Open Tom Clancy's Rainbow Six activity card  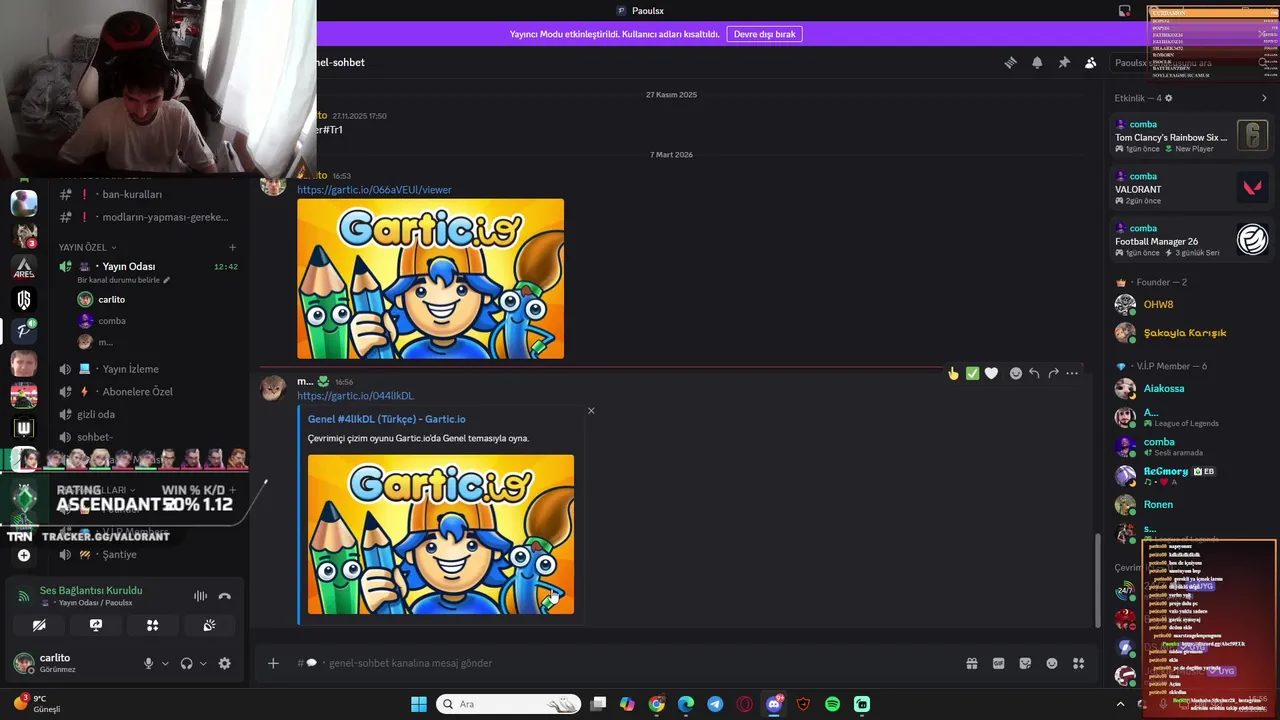click(x=1190, y=136)
